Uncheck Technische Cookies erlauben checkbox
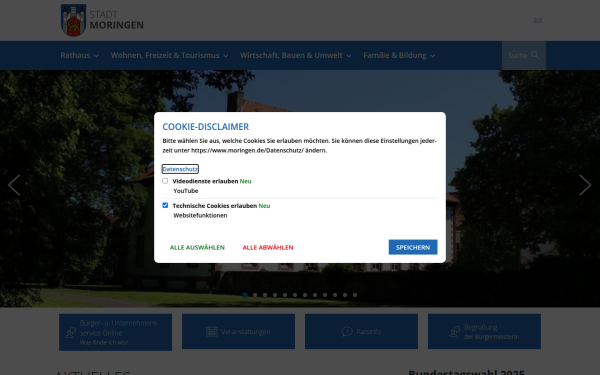The width and height of the screenshot is (600, 375). pyautogui.click(x=165, y=205)
